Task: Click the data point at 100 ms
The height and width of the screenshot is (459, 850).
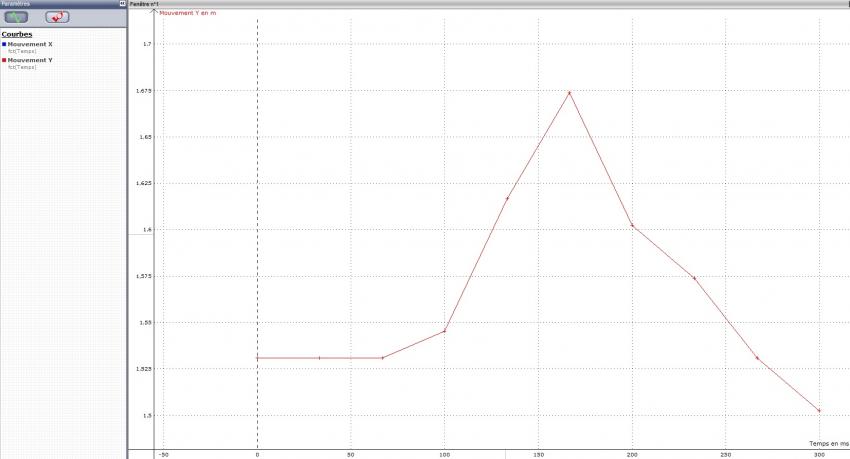Action: 445,331
